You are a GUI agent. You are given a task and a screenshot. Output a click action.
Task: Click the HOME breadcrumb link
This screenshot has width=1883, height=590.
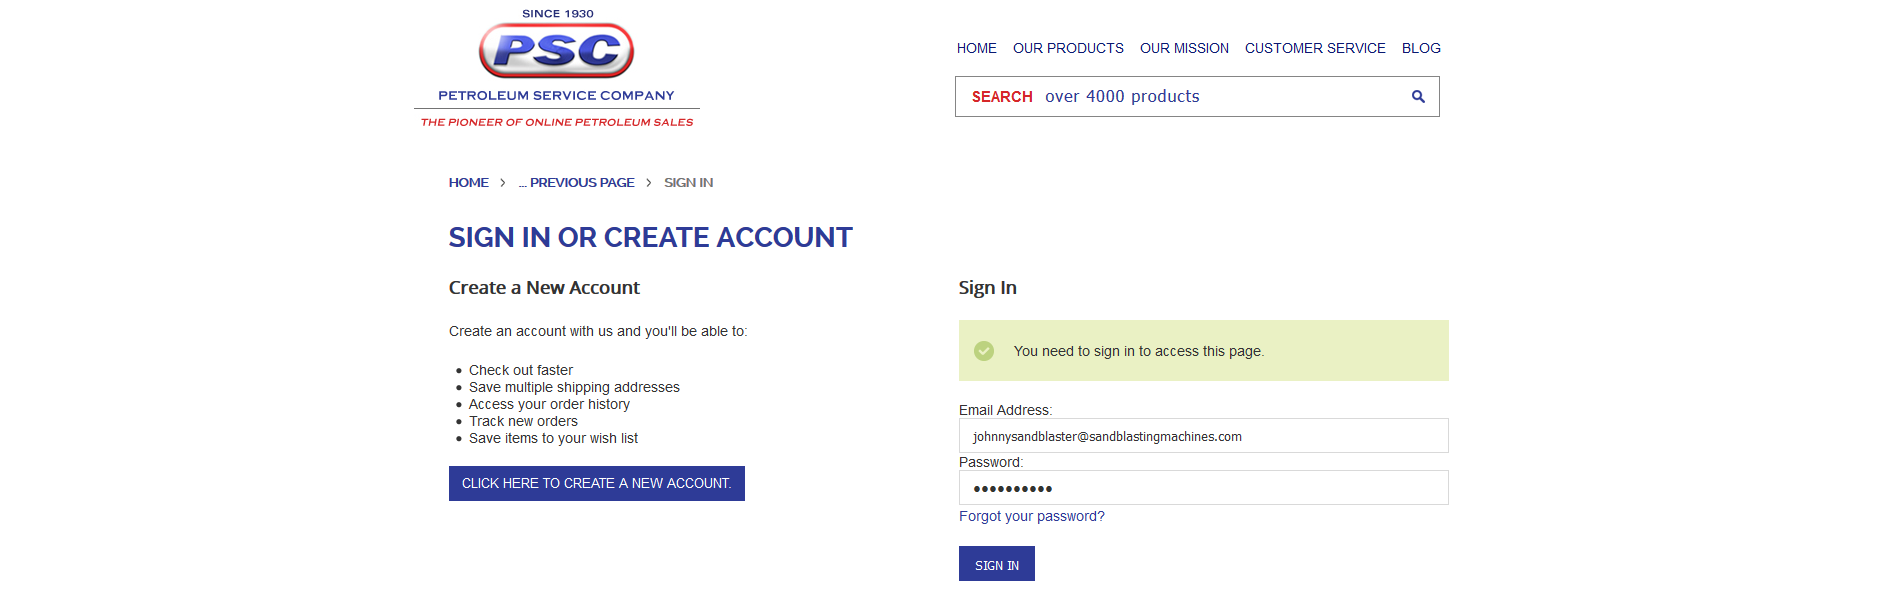468,183
